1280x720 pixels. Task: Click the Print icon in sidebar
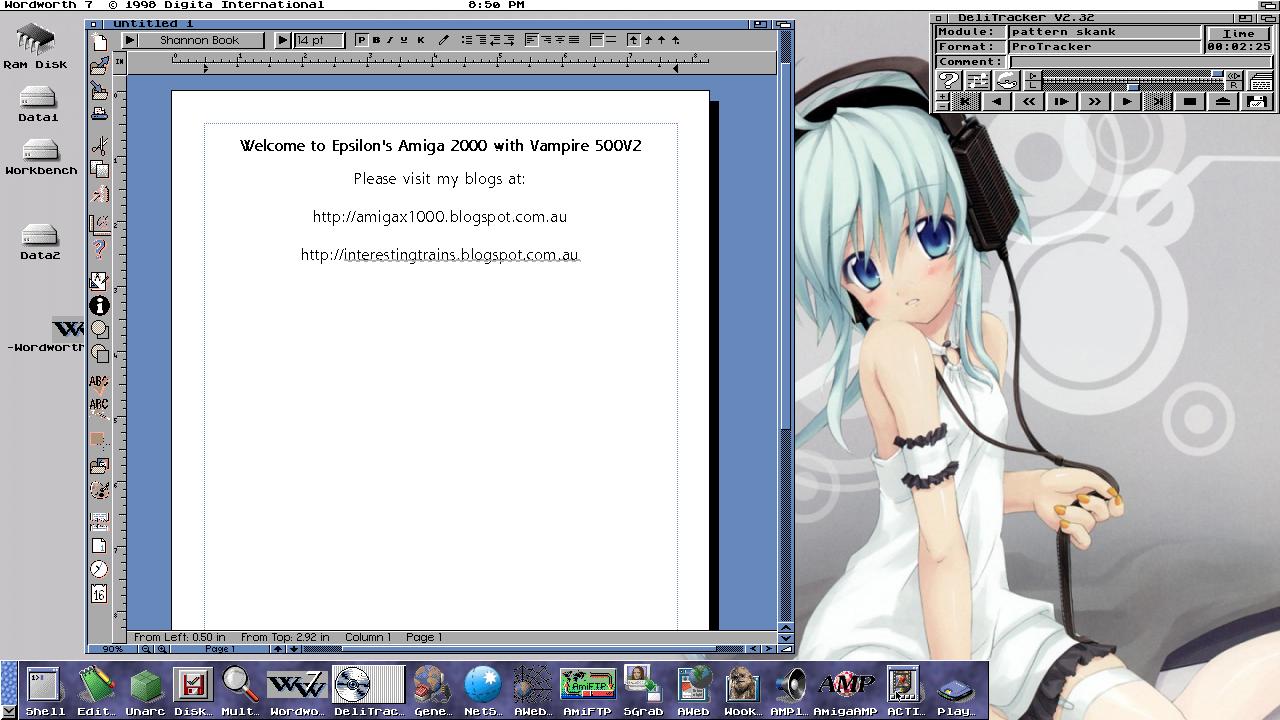tap(99, 113)
